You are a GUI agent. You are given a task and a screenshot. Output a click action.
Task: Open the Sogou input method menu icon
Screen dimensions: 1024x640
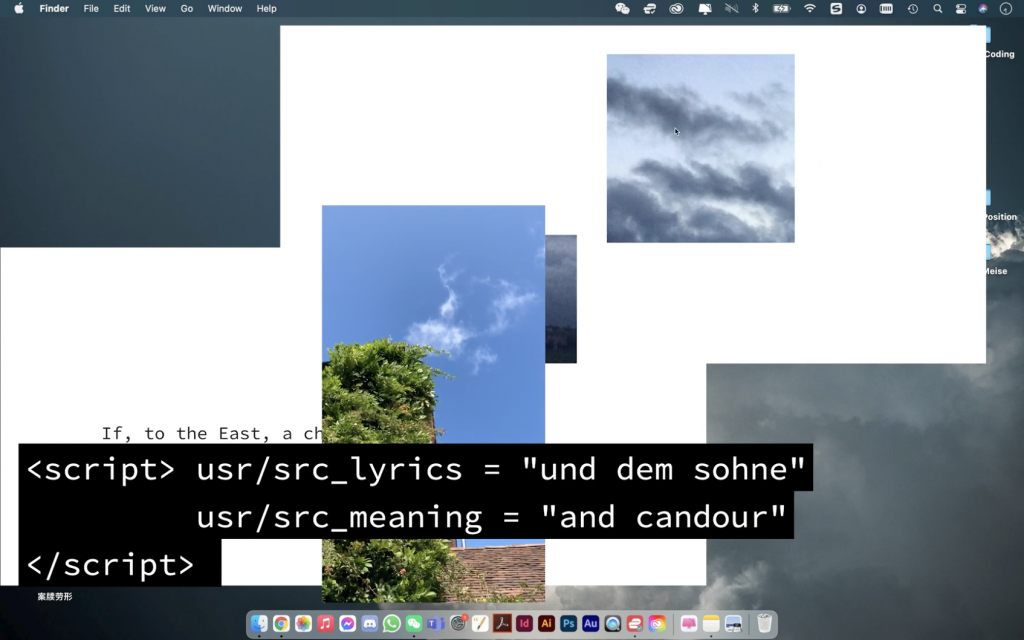tap(836, 8)
